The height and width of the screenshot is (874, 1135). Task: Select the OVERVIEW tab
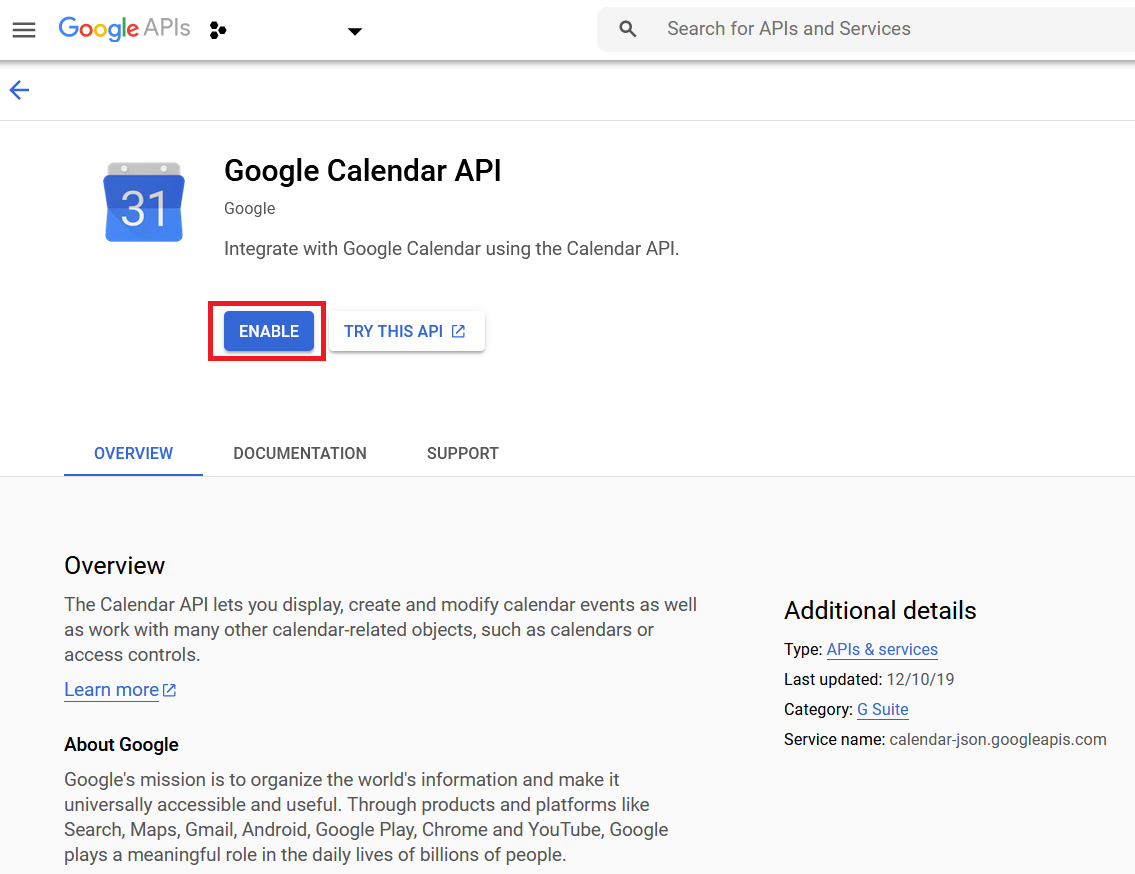point(133,453)
